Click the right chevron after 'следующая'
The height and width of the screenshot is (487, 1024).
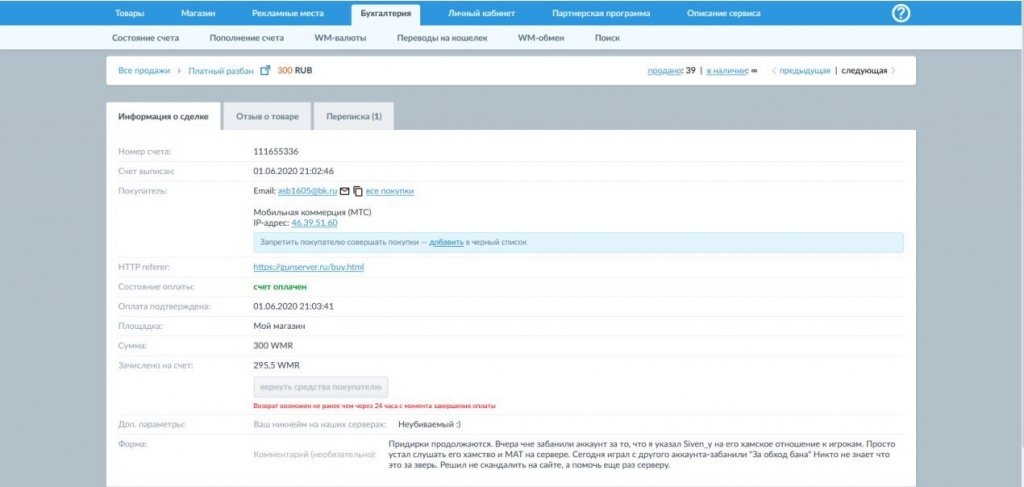pos(893,71)
